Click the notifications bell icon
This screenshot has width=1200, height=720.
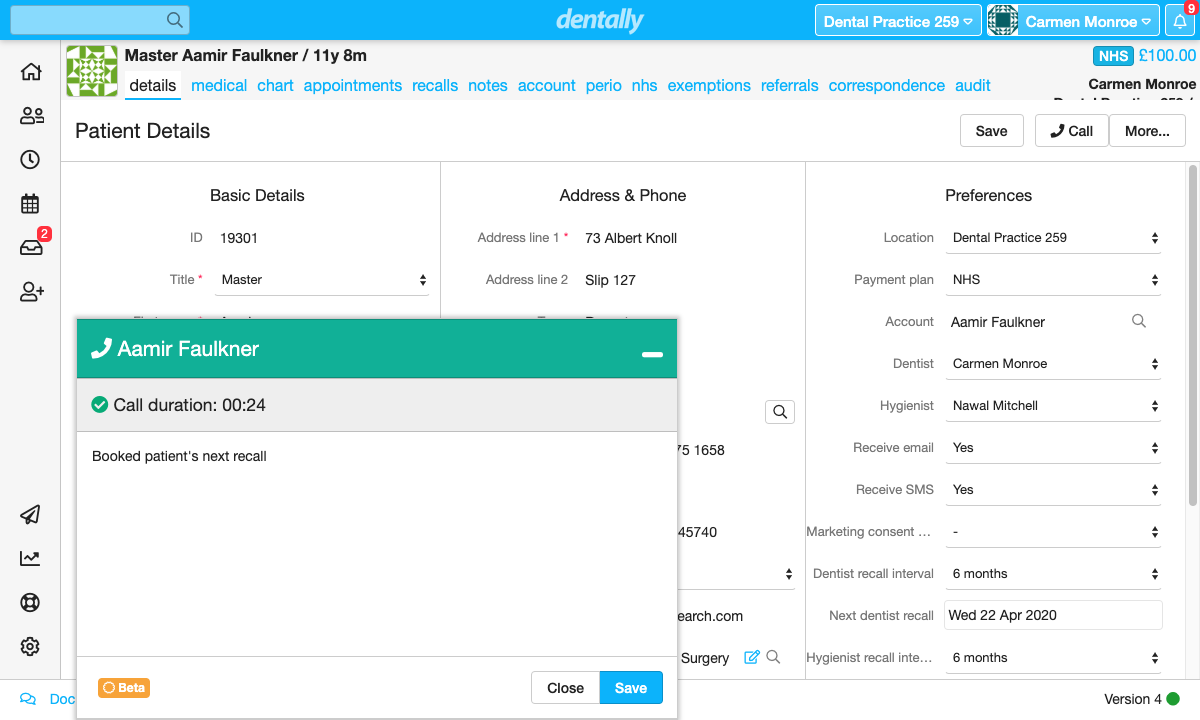tap(1180, 21)
